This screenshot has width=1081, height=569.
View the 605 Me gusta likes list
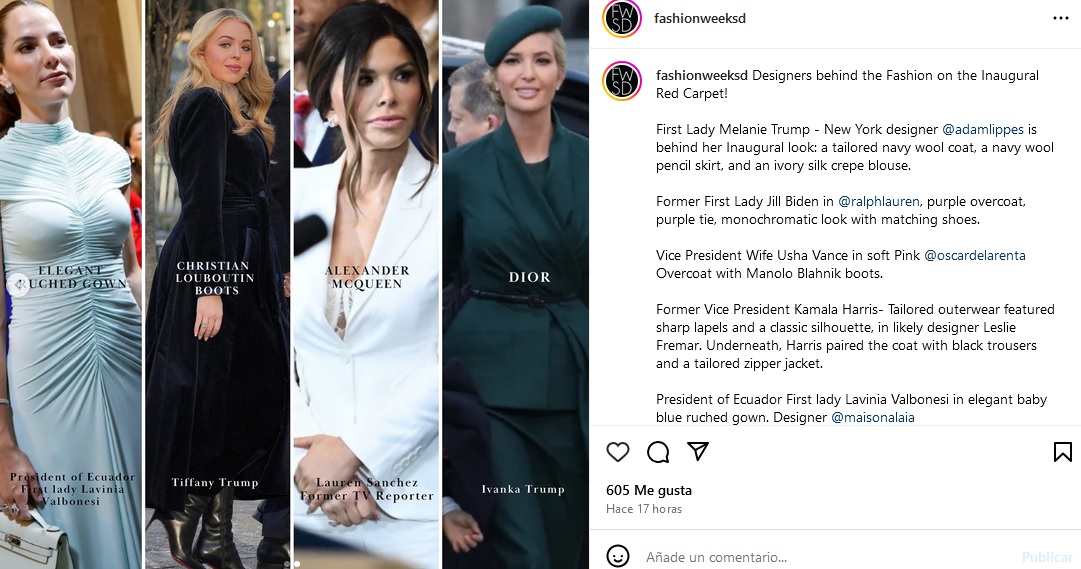click(x=649, y=490)
